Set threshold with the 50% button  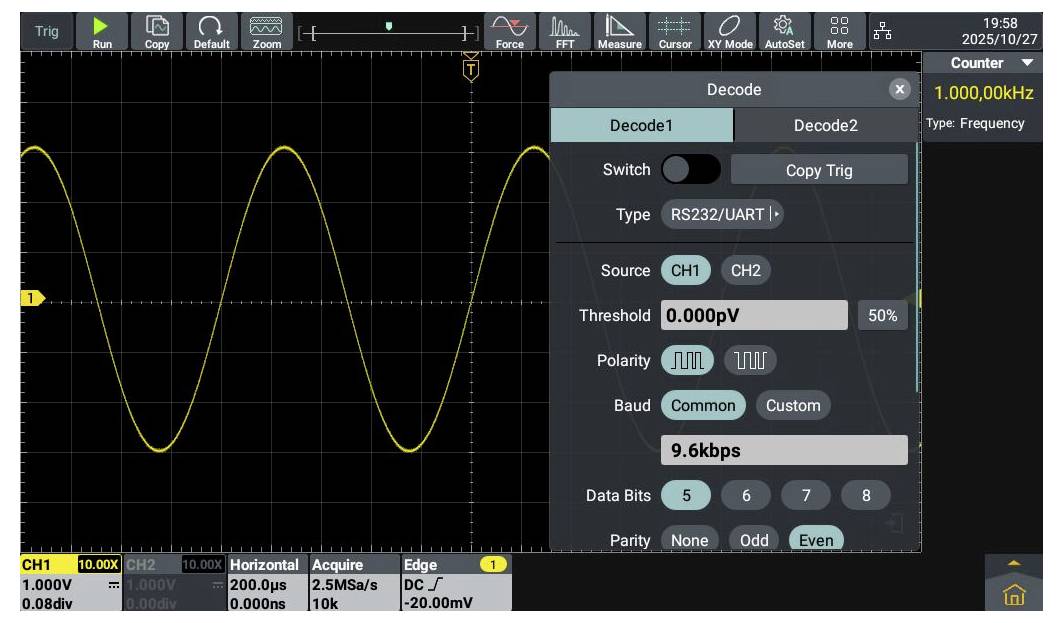pos(882,316)
